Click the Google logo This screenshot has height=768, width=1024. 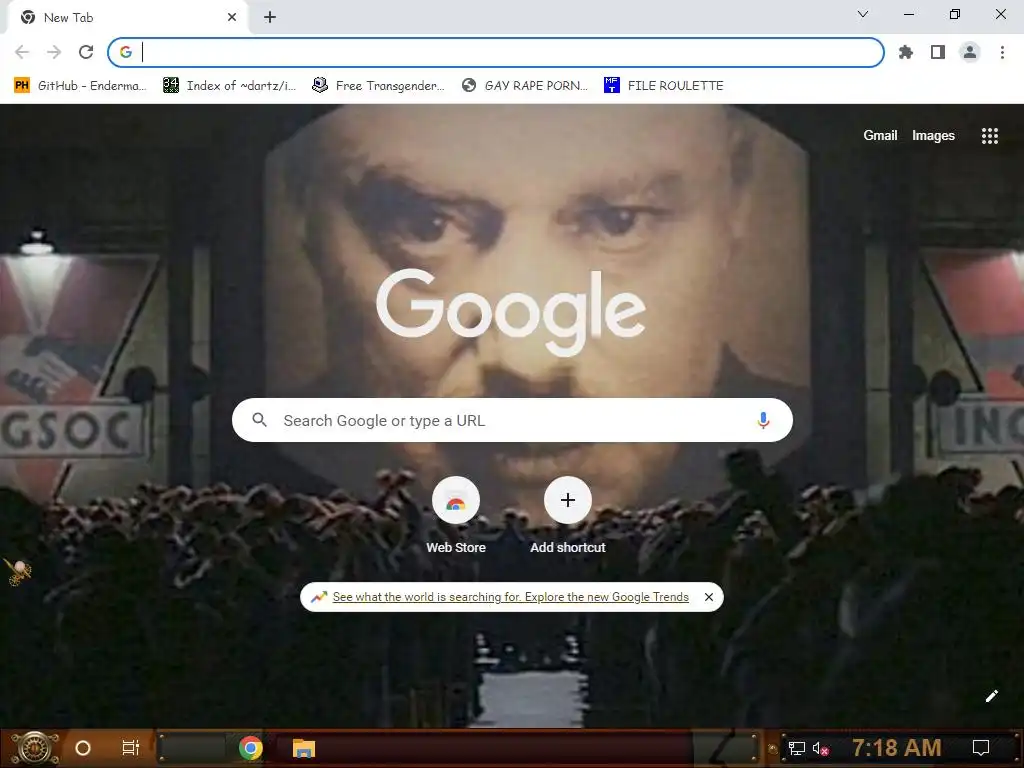pos(511,312)
